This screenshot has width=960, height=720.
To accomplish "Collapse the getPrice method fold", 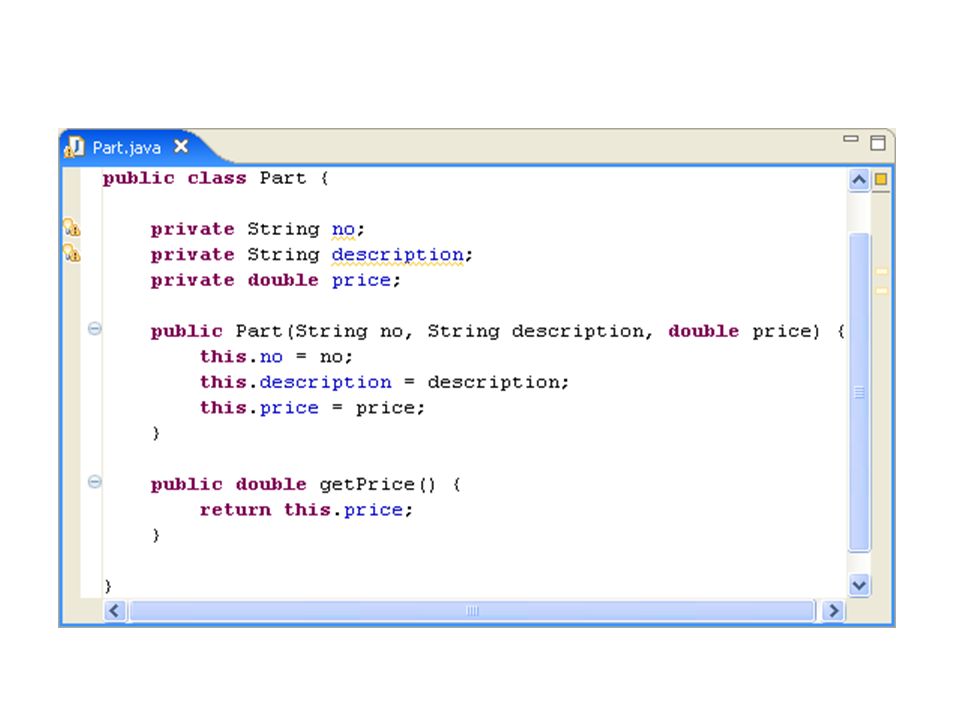I will tap(94, 482).
